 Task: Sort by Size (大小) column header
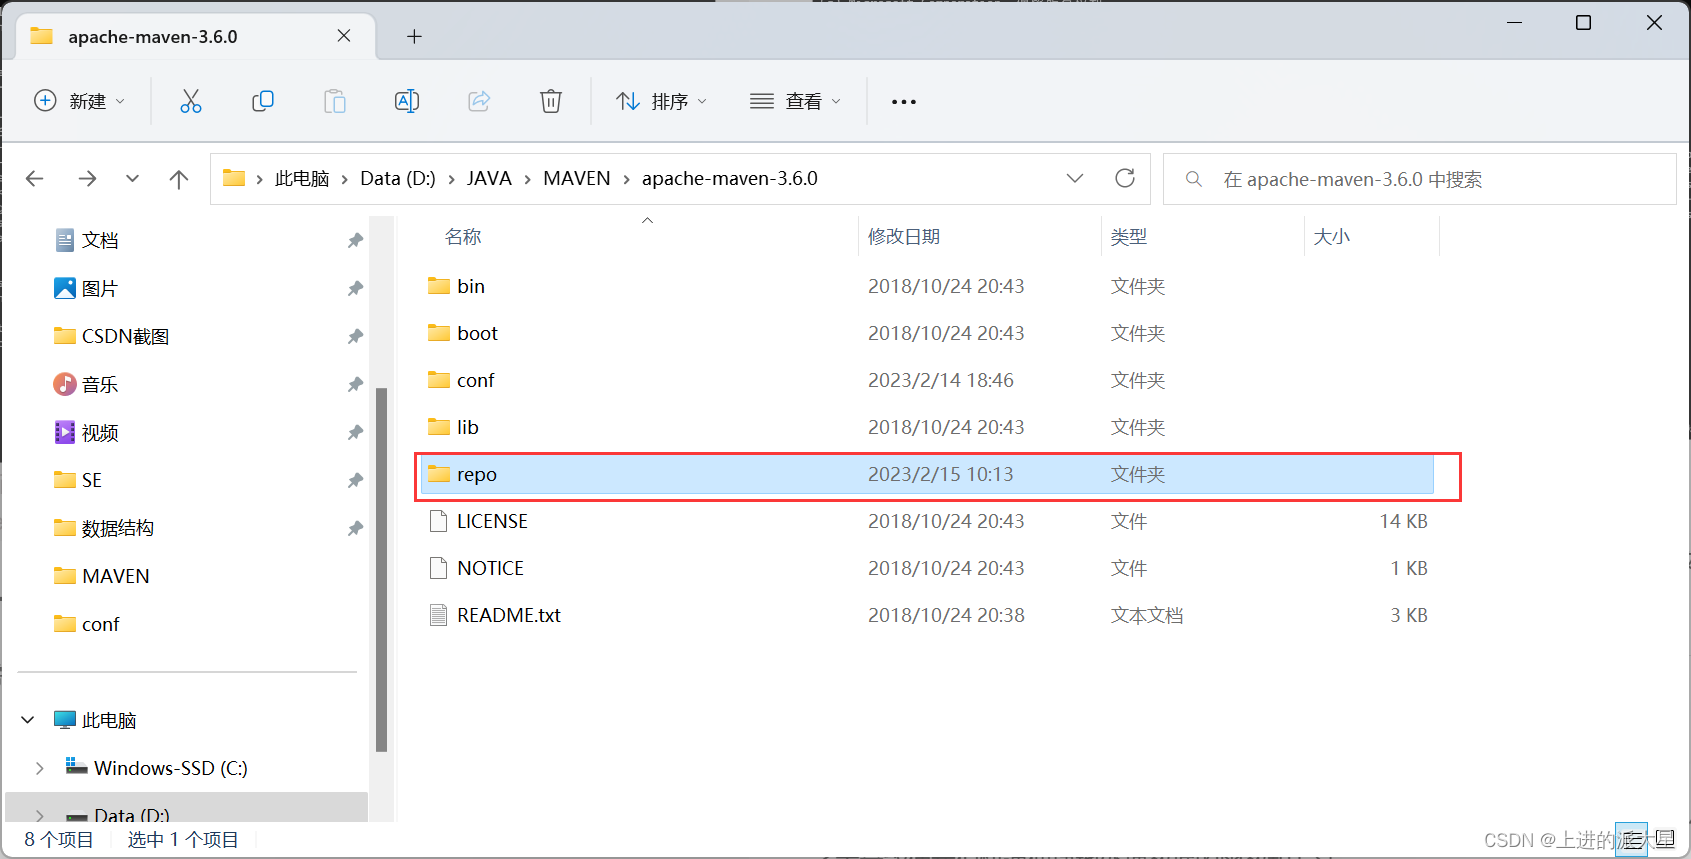coord(1332,237)
